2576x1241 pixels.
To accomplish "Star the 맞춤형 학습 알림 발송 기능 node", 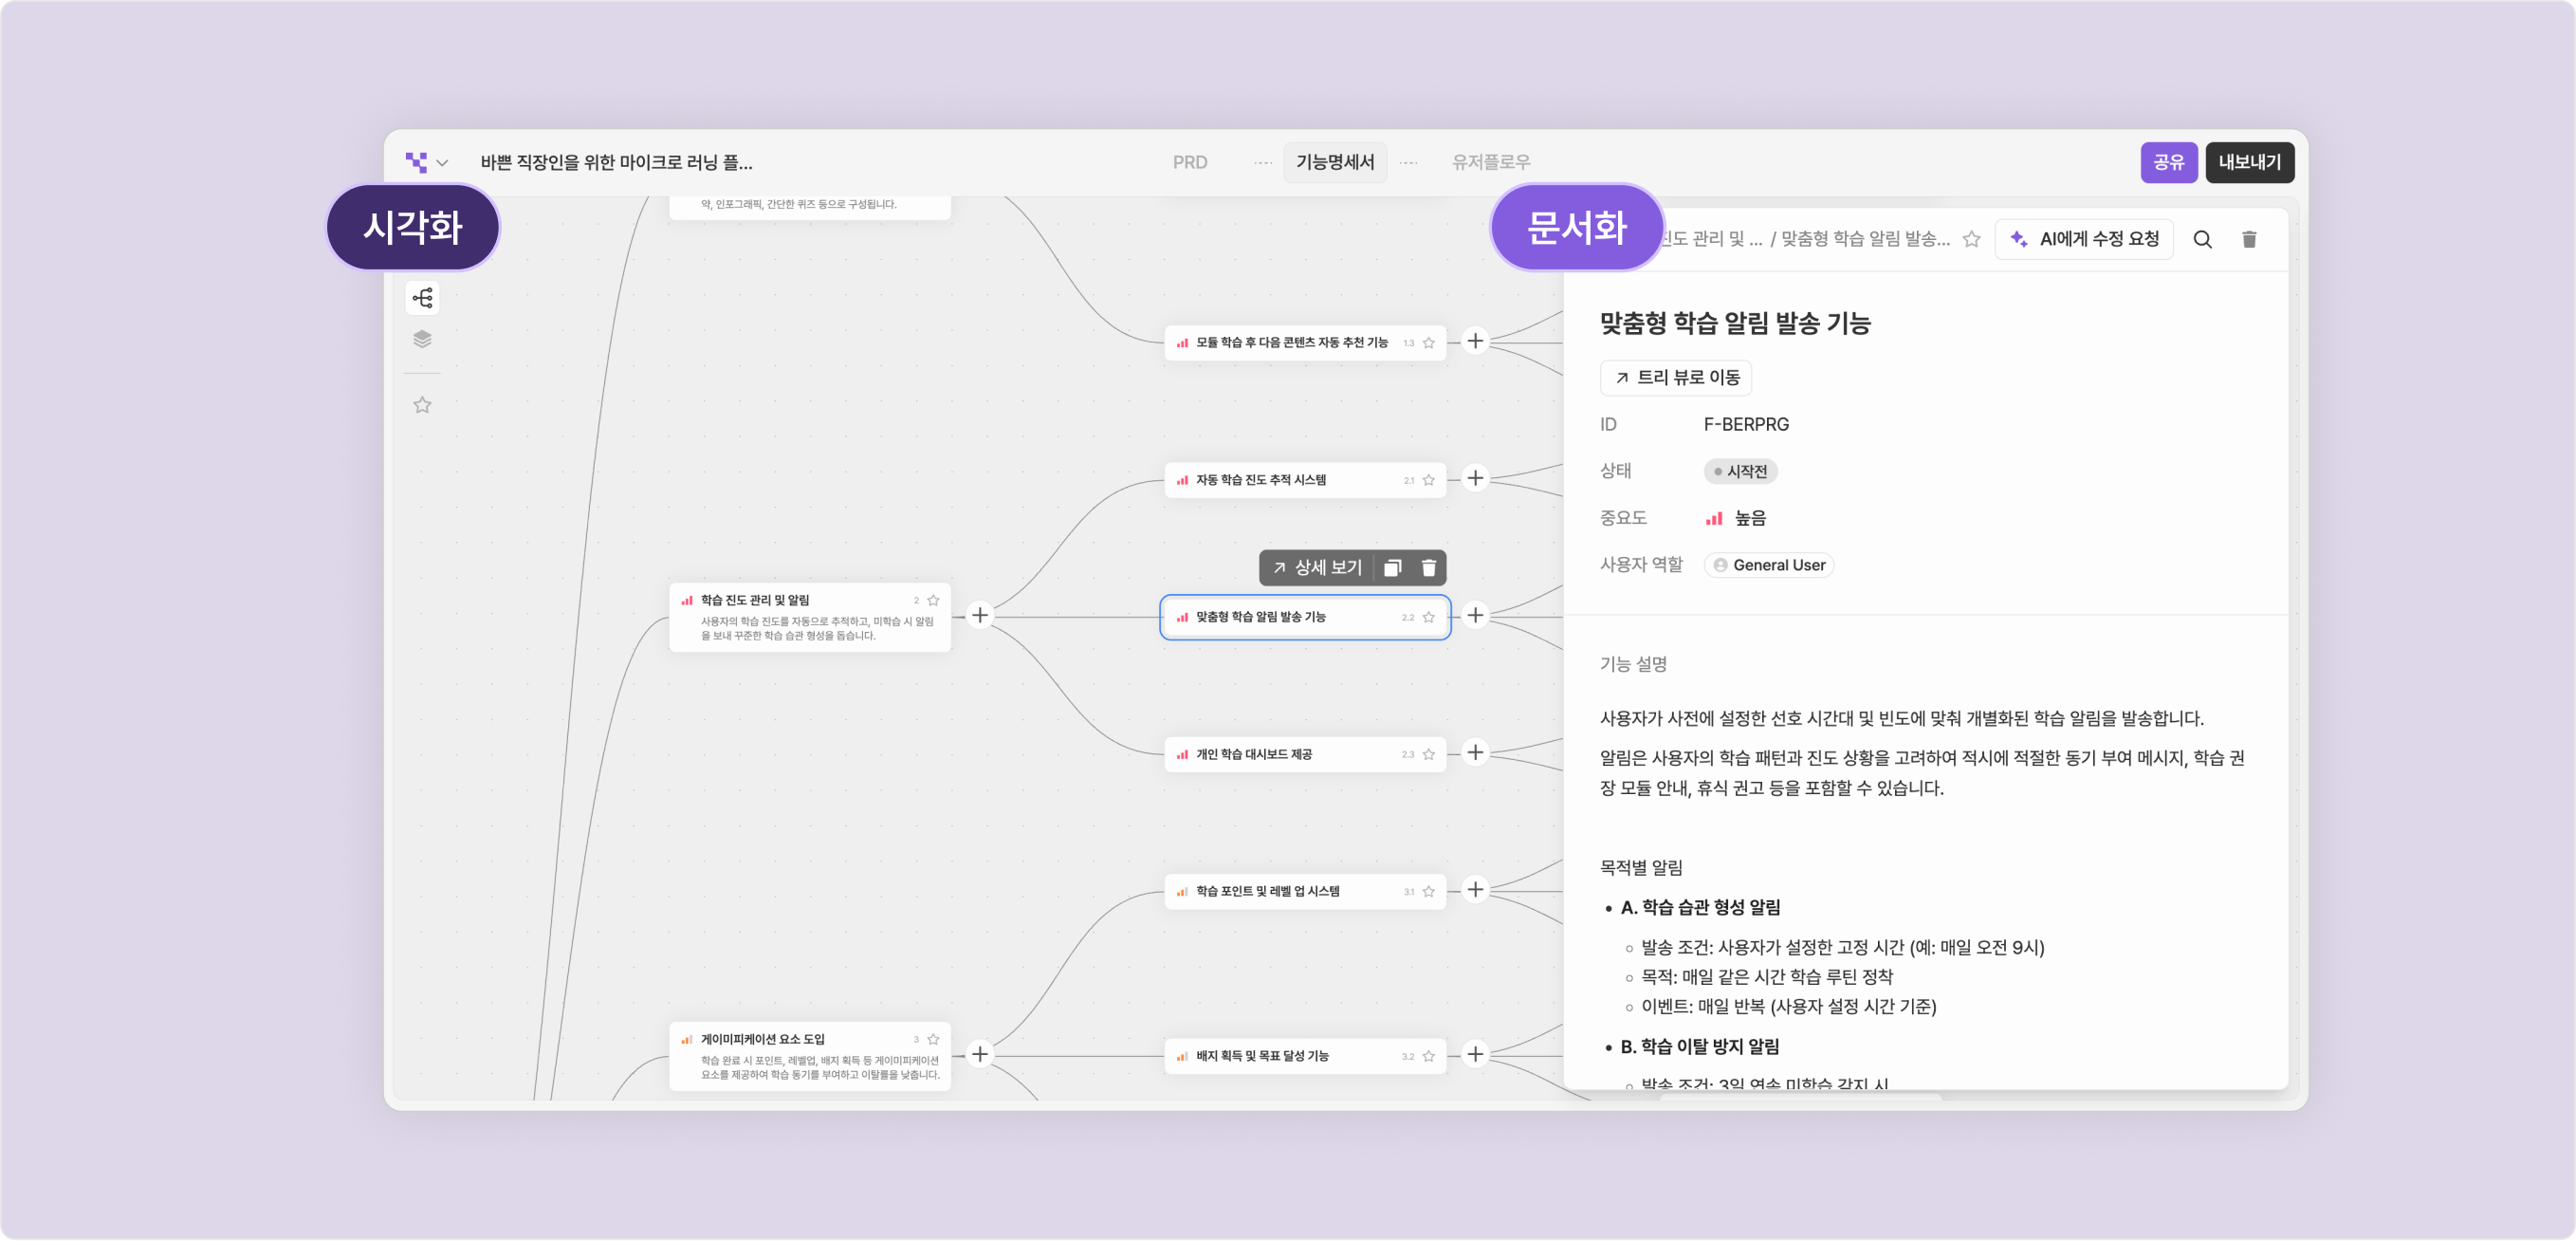I will coord(1428,617).
